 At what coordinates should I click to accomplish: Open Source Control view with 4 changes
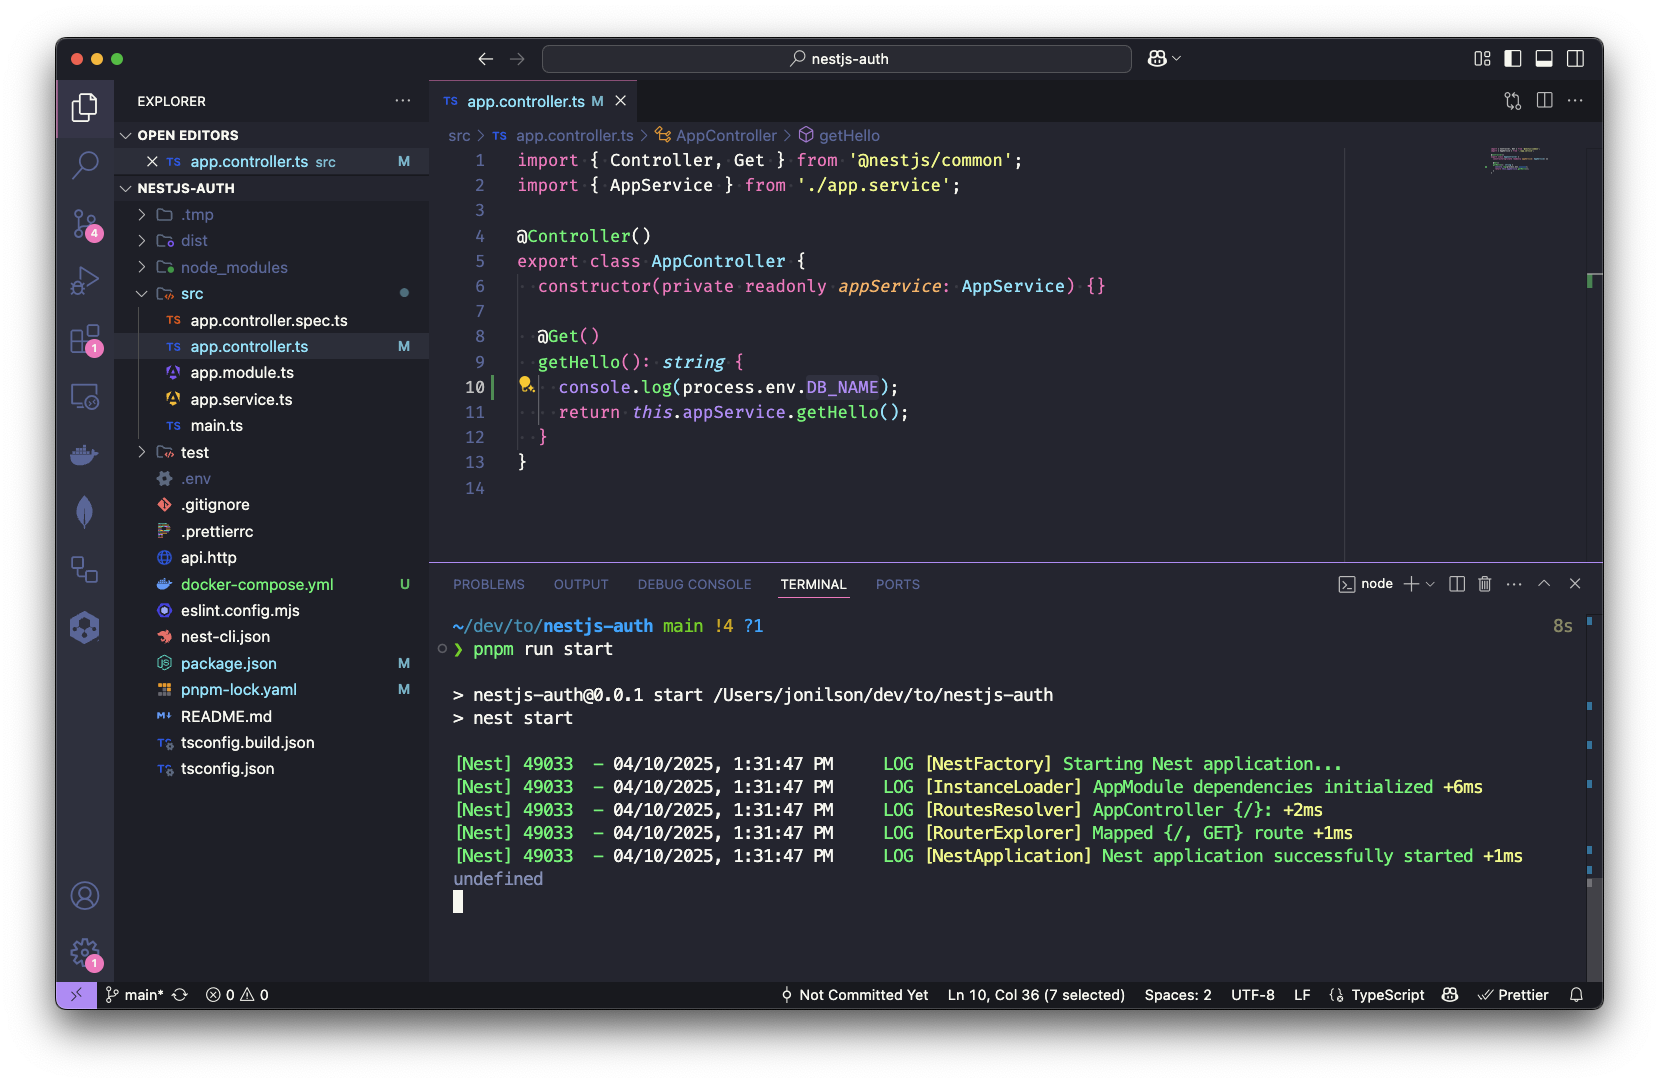pyautogui.click(x=85, y=224)
